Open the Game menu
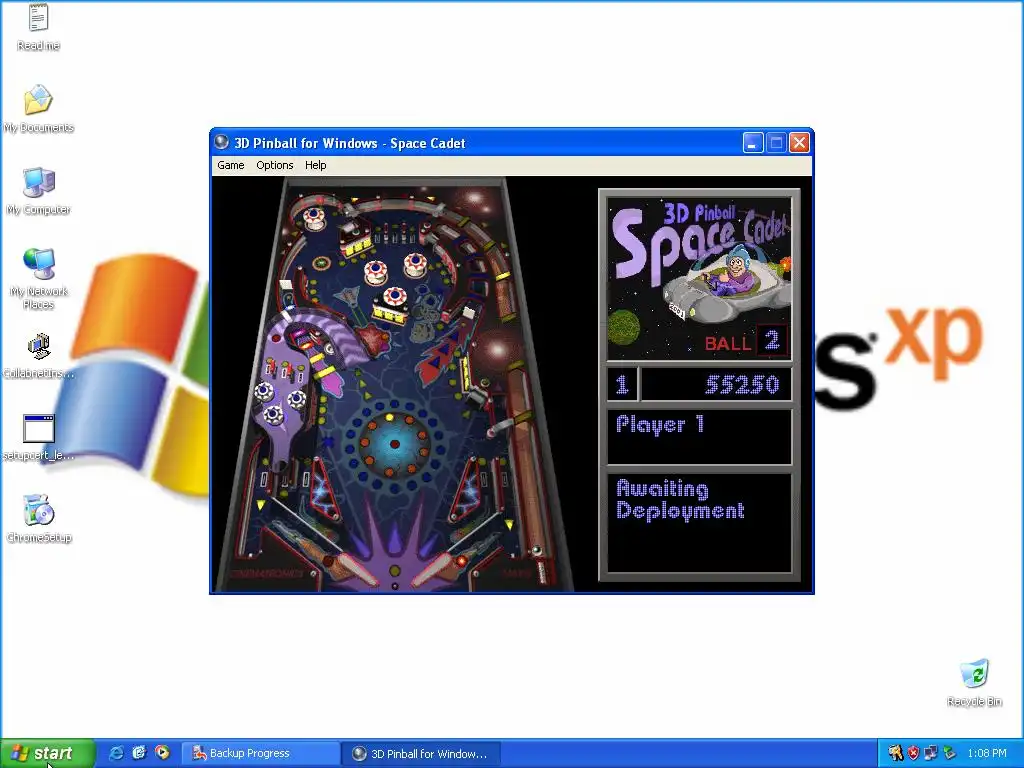The height and width of the screenshot is (768, 1024). (231, 165)
